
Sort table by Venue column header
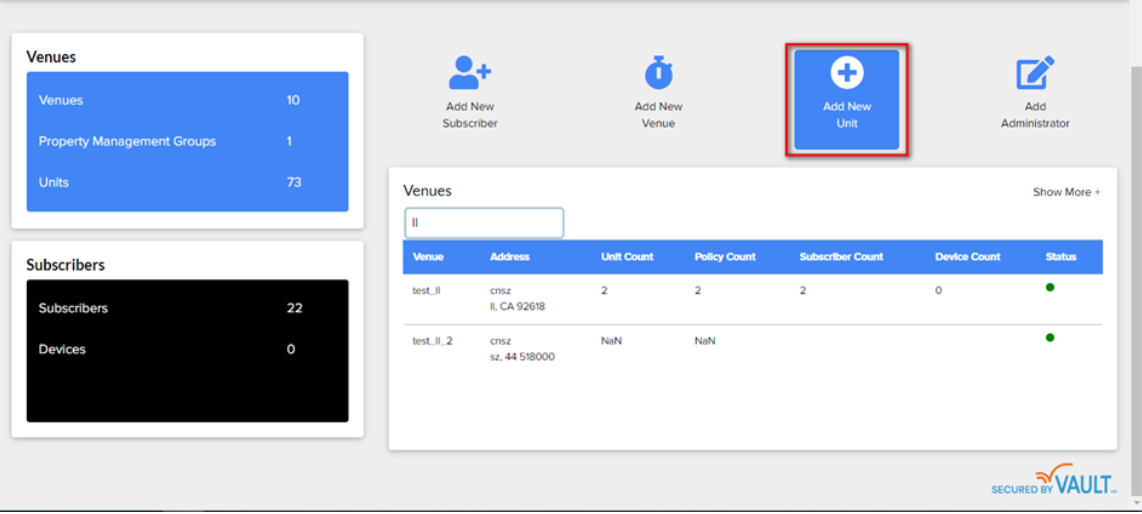(x=428, y=257)
